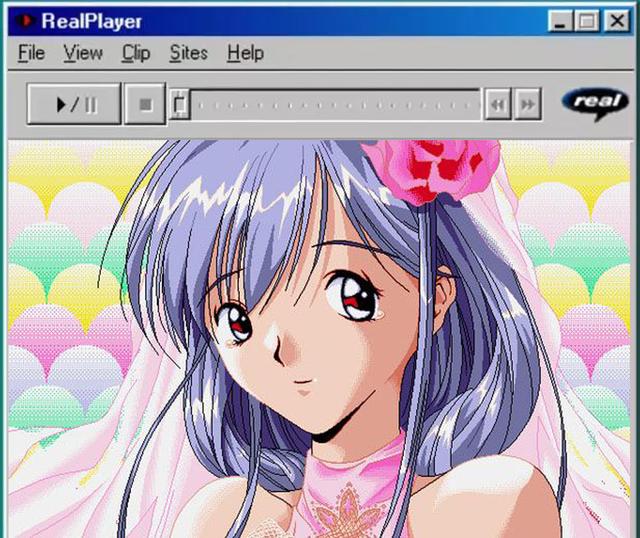The width and height of the screenshot is (640, 538).
Task: Open the File menu
Action: click(x=31, y=53)
